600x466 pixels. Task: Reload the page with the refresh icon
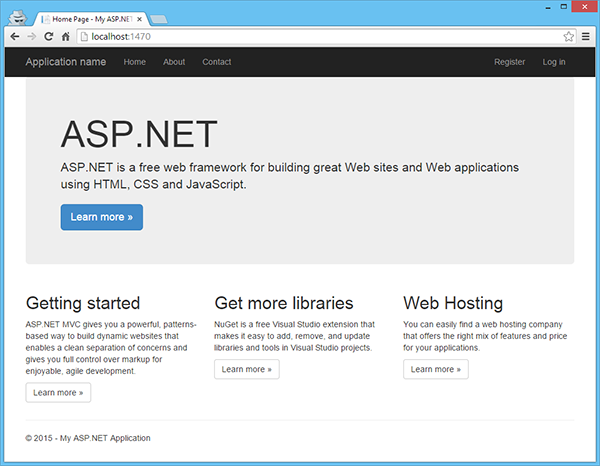point(49,37)
